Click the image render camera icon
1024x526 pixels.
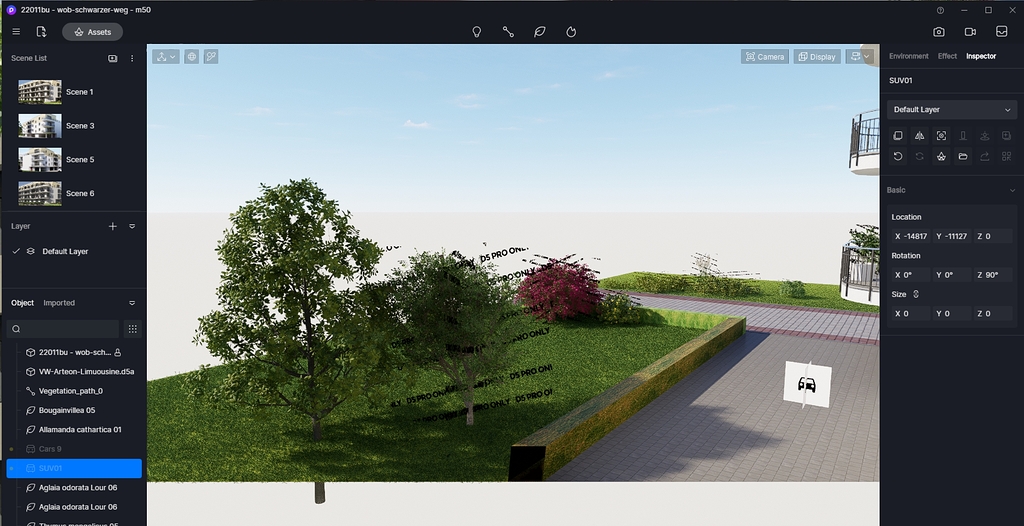[938, 32]
